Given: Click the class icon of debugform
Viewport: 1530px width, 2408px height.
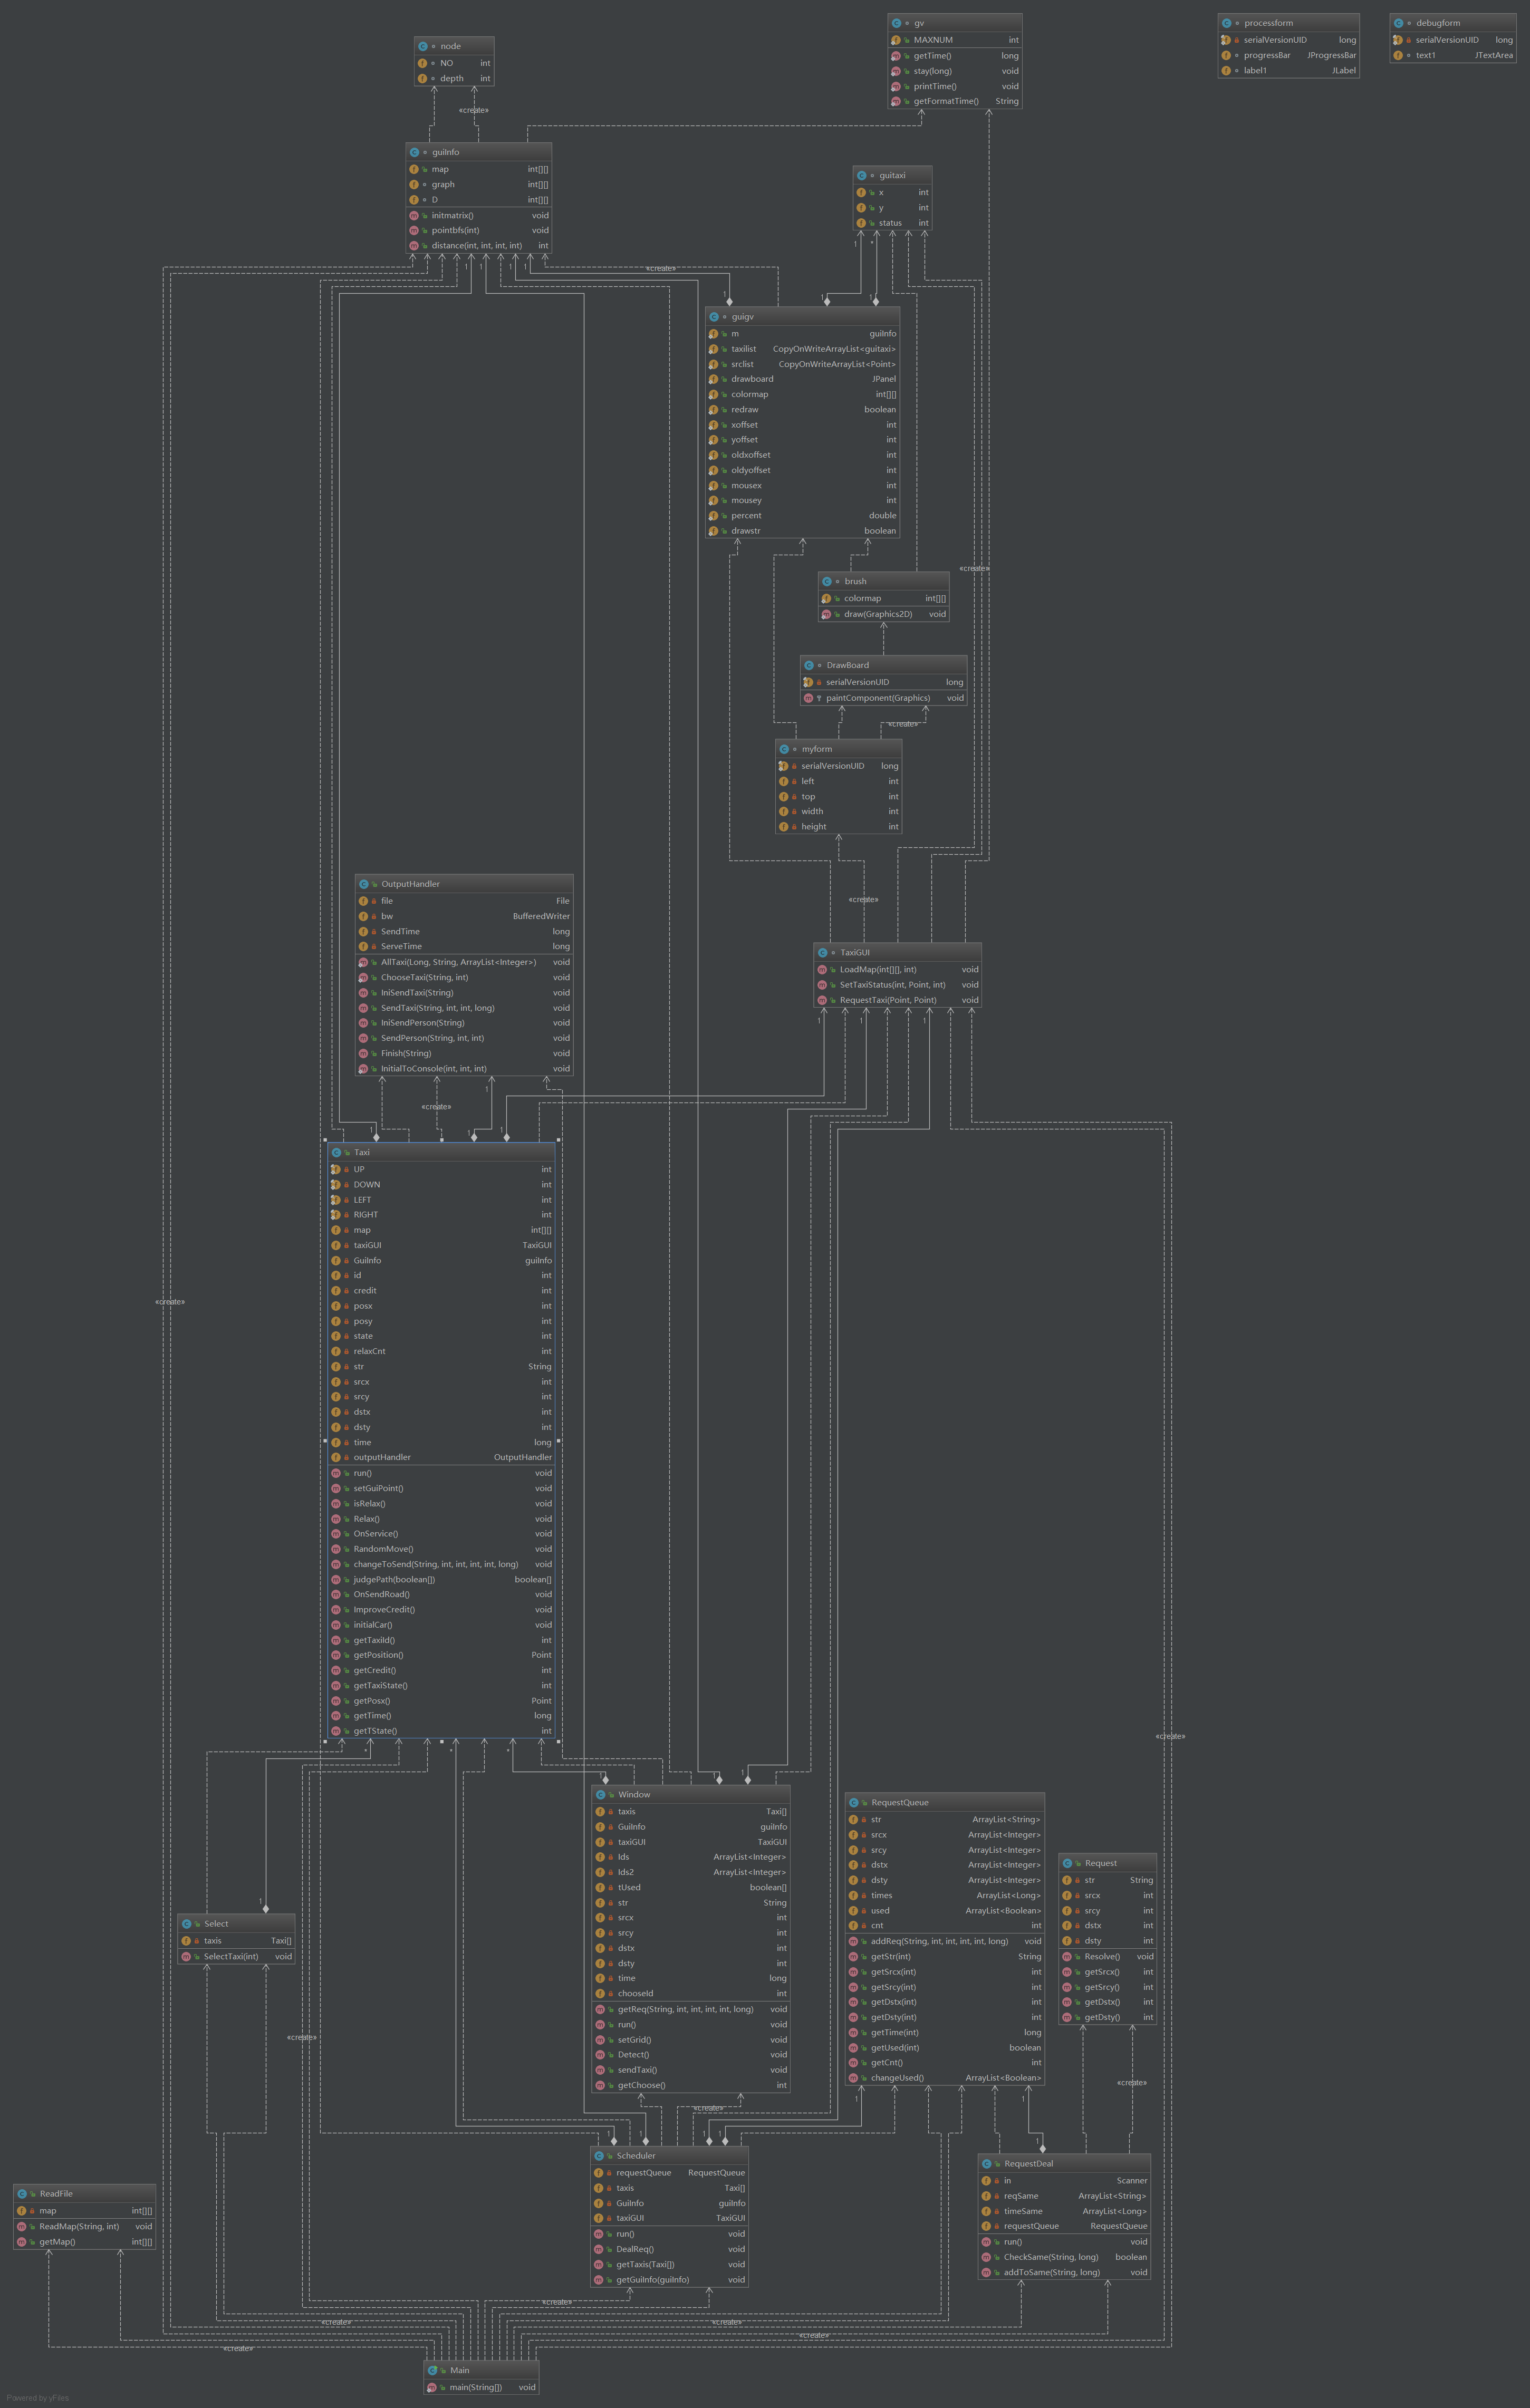Looking at the screenshot, I should (x=1399, y=23).
